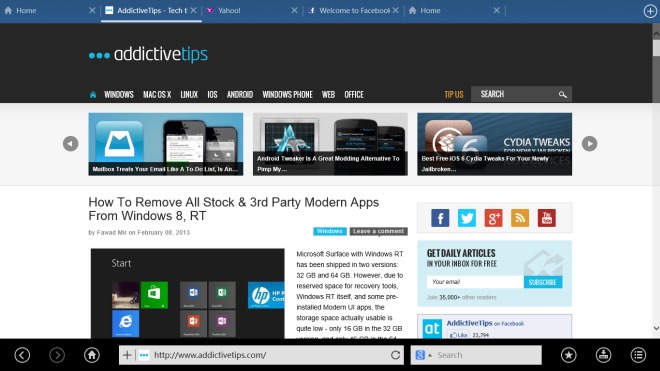The height and width of the screenshot is (371, 660).
Task: Go forward using the forward arrow button
Action: 57,355
